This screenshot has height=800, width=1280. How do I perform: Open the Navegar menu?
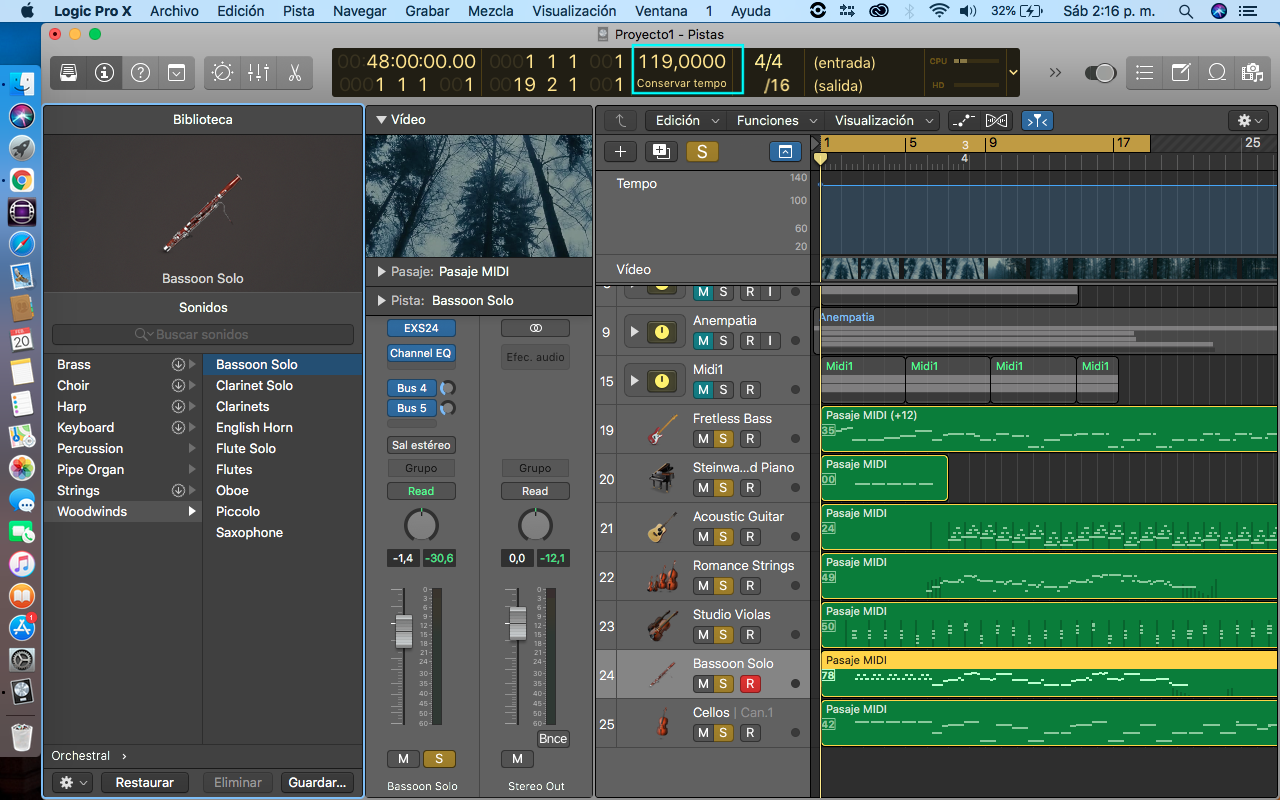point(360,11)
